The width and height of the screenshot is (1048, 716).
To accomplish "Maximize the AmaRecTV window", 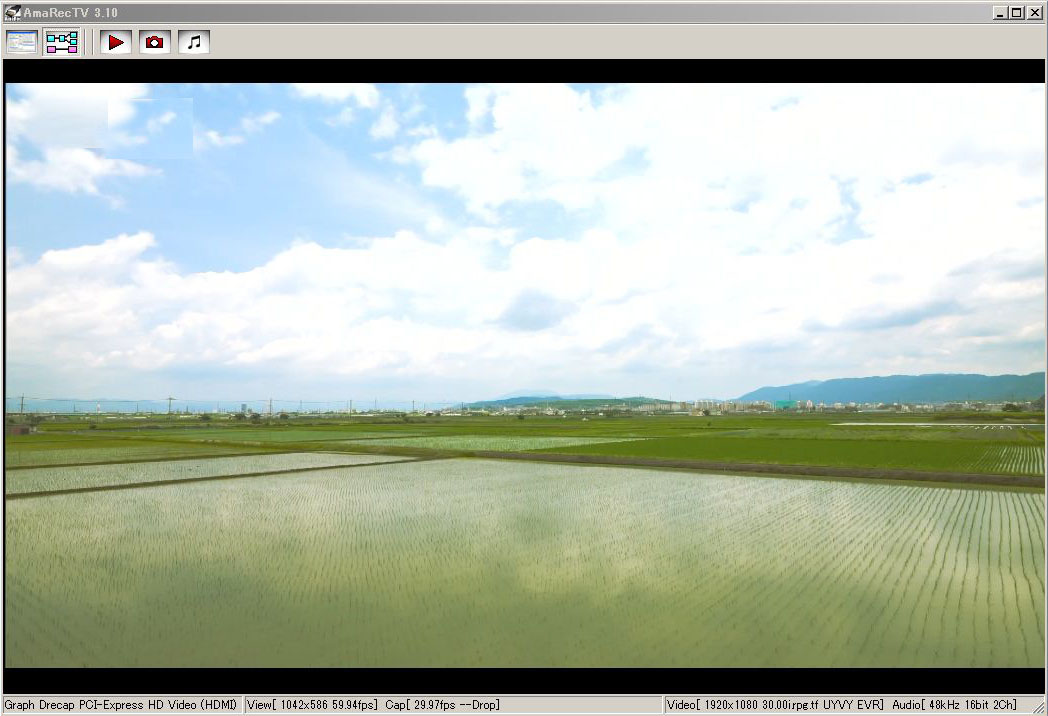I will click(1017, 13).
